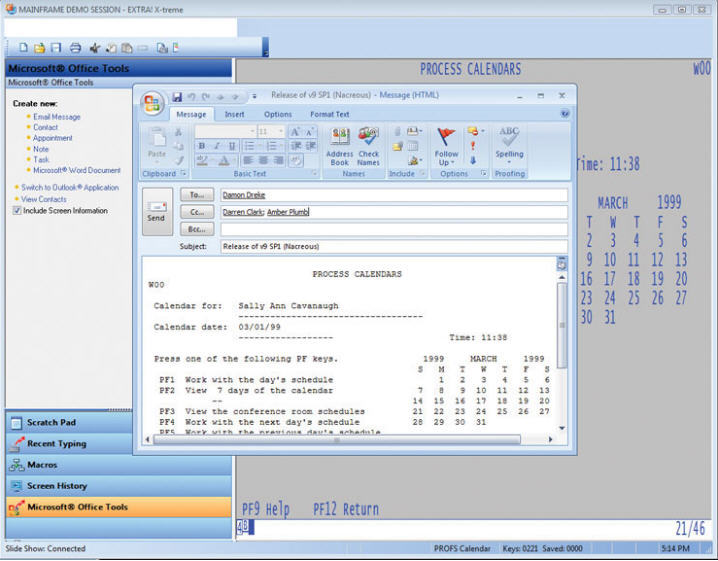Screen dimensions: 718x561
Task: Open the font name dropdown
Action: [x=252, y=131]
